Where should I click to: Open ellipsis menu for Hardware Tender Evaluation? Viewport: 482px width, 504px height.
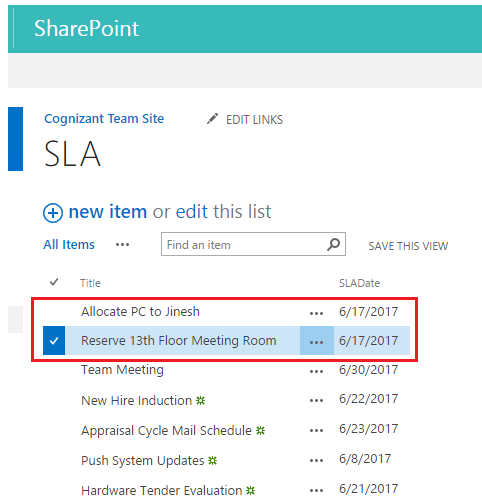pos(316,490)
